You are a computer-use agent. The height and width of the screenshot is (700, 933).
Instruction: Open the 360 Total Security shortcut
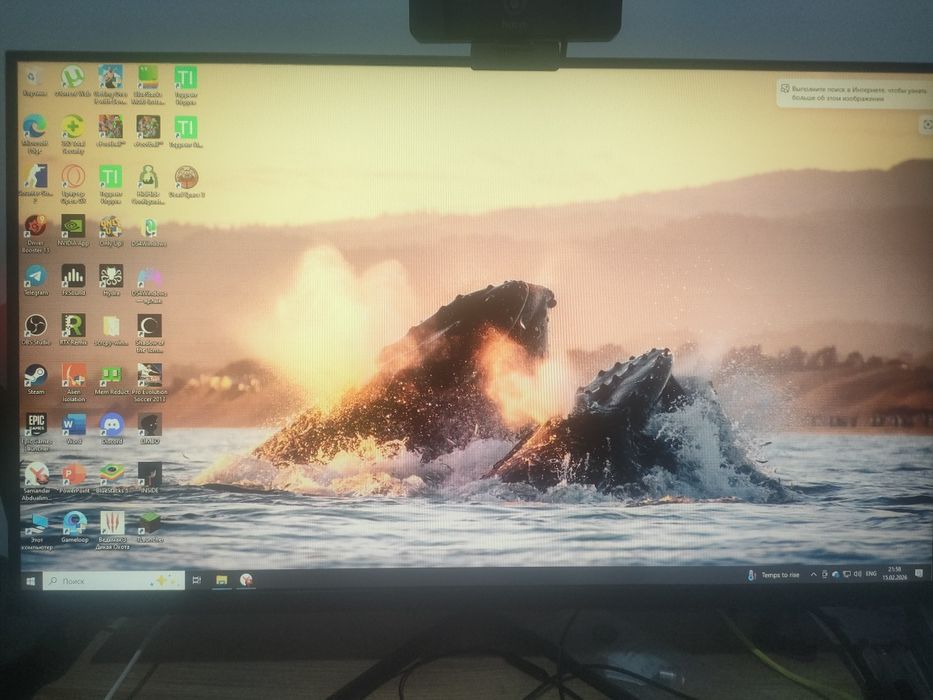click(73, 135)
